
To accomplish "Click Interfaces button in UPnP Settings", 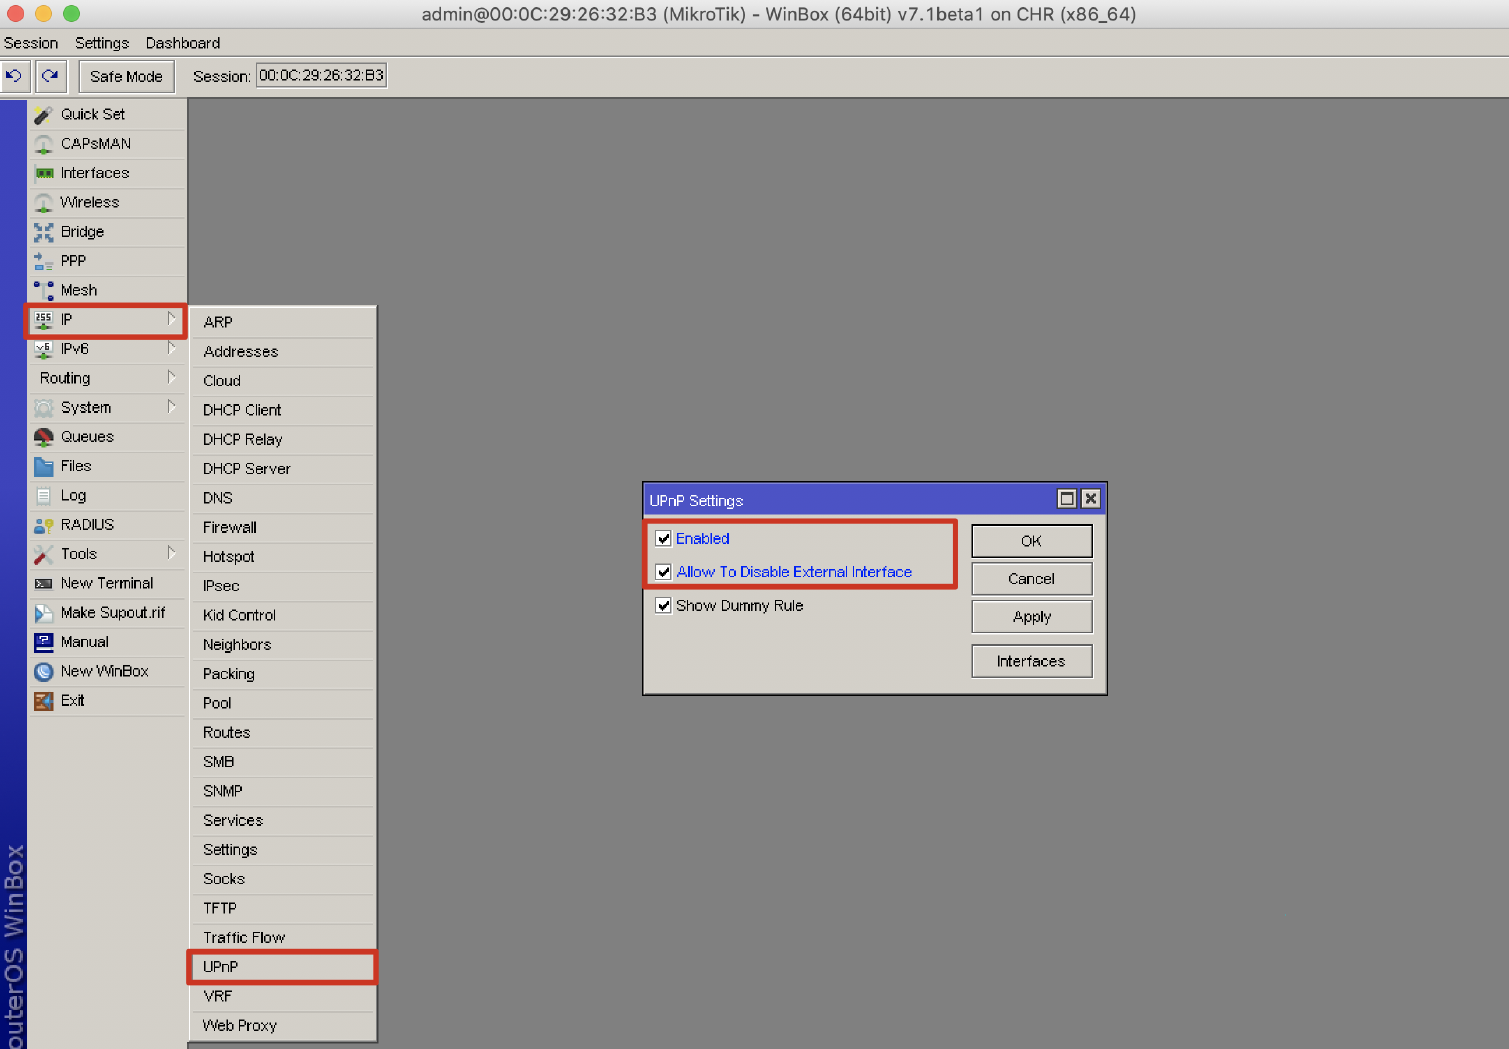I will [x=1032, y=661].
